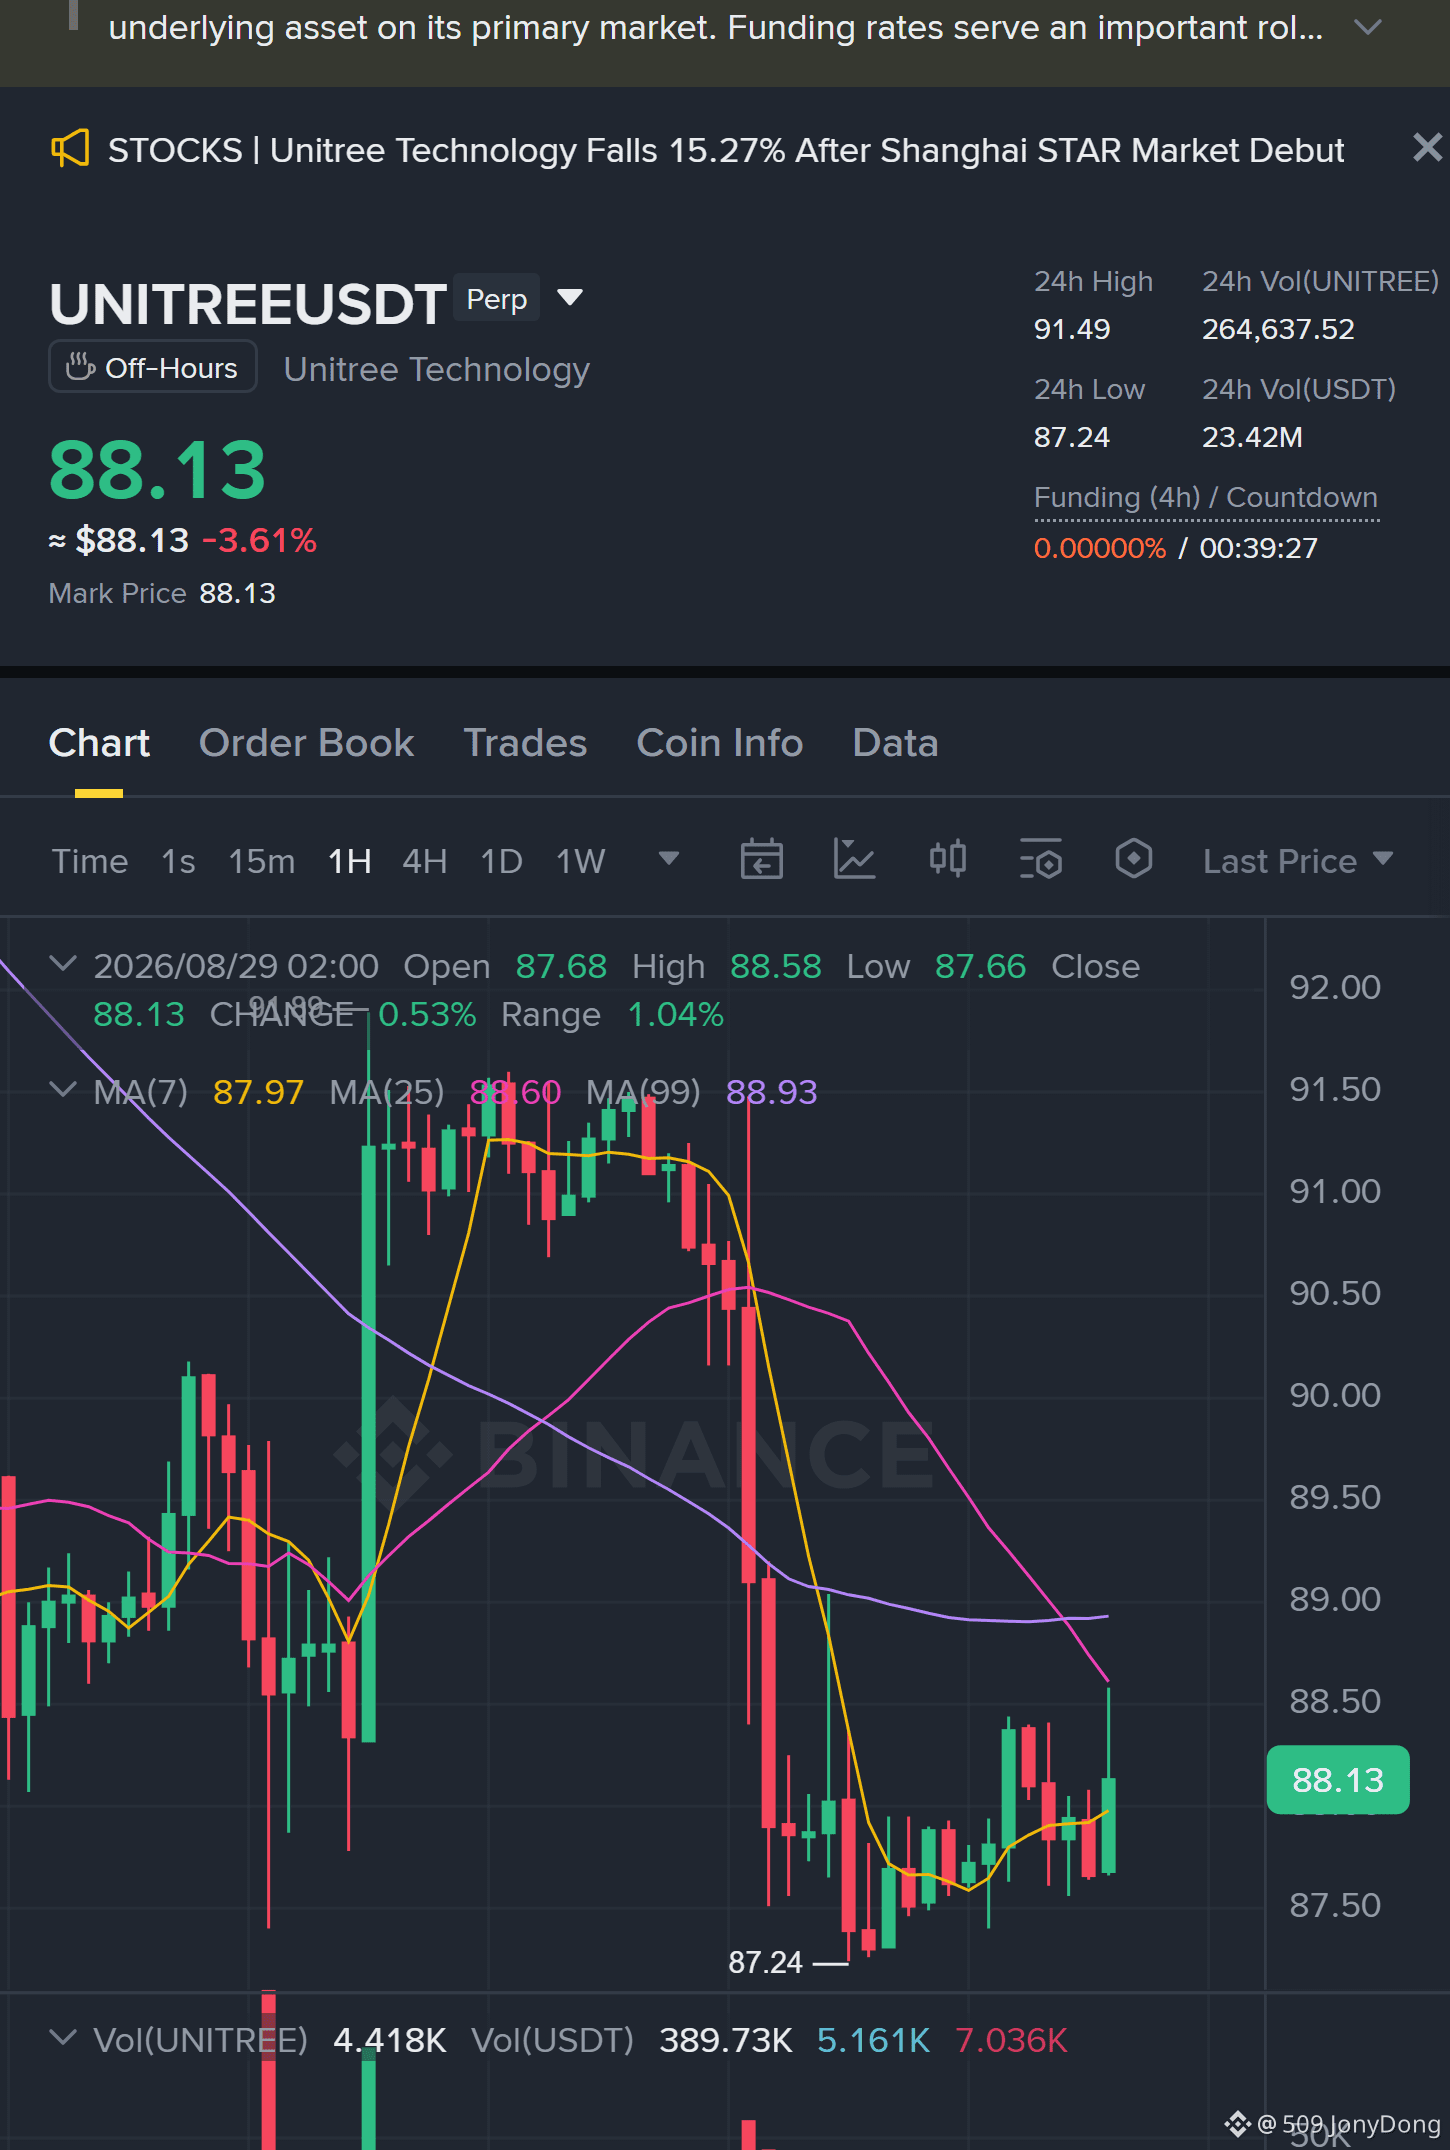Click the 24h High 91.49 value
The width and height of the screenshot is (1450, 2150).
1072,329
